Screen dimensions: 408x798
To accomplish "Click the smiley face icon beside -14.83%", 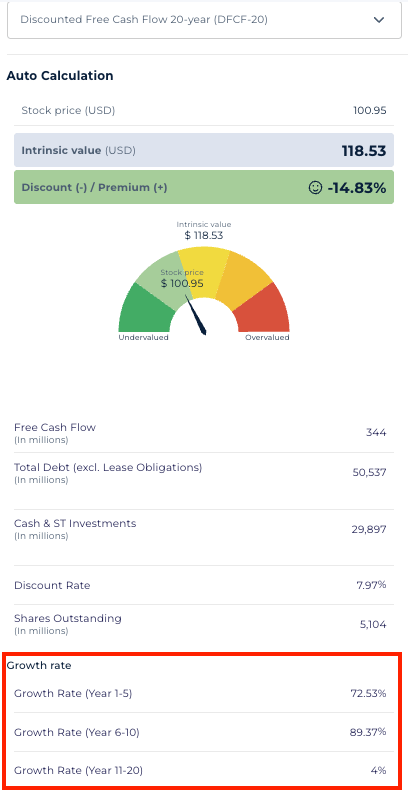I will tap(315, 188).
